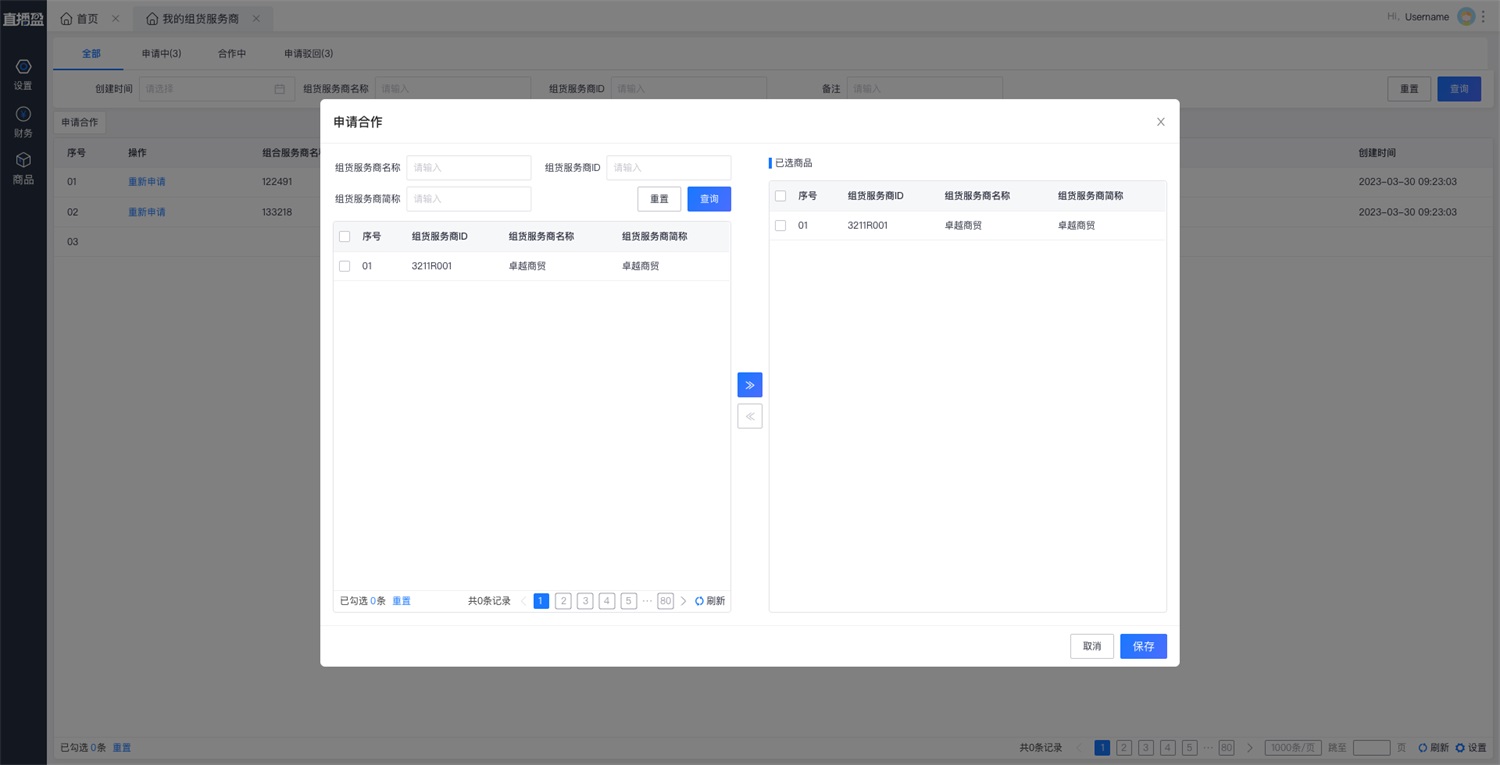
Task: Open the Products box icon in sidebar
Action: click(x=23, y=160)
